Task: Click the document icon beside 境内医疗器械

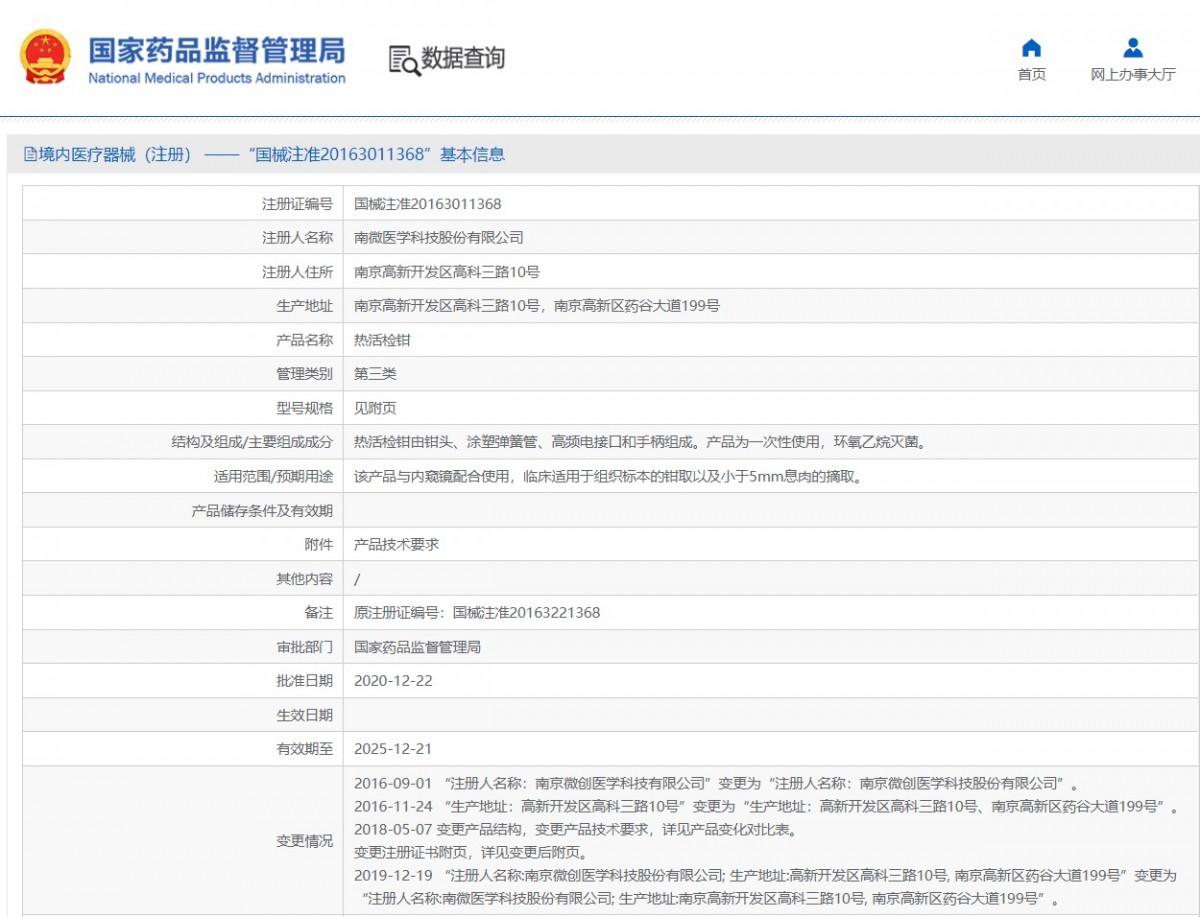Action: 30,155
